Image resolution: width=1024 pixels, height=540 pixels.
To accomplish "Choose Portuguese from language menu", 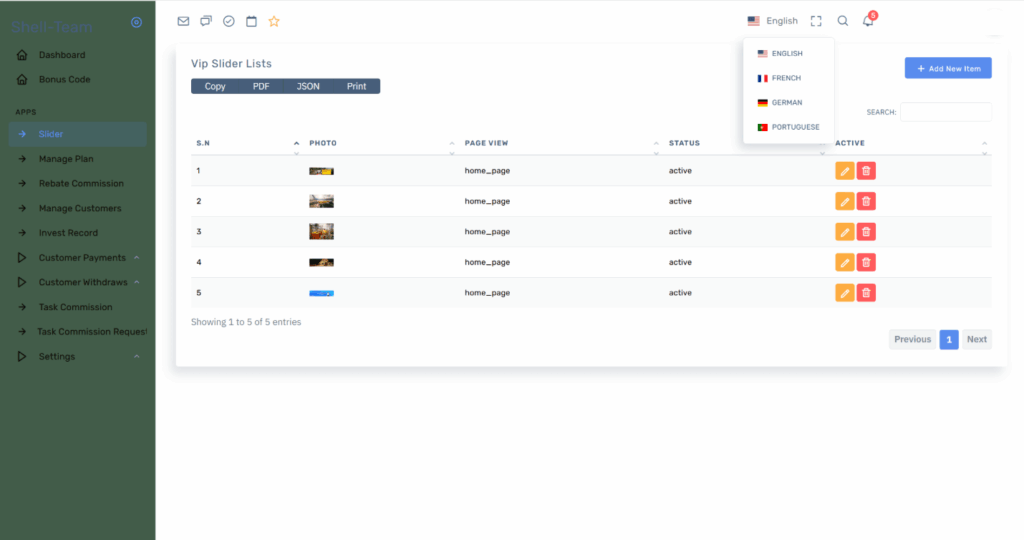I will coord(794,127).
